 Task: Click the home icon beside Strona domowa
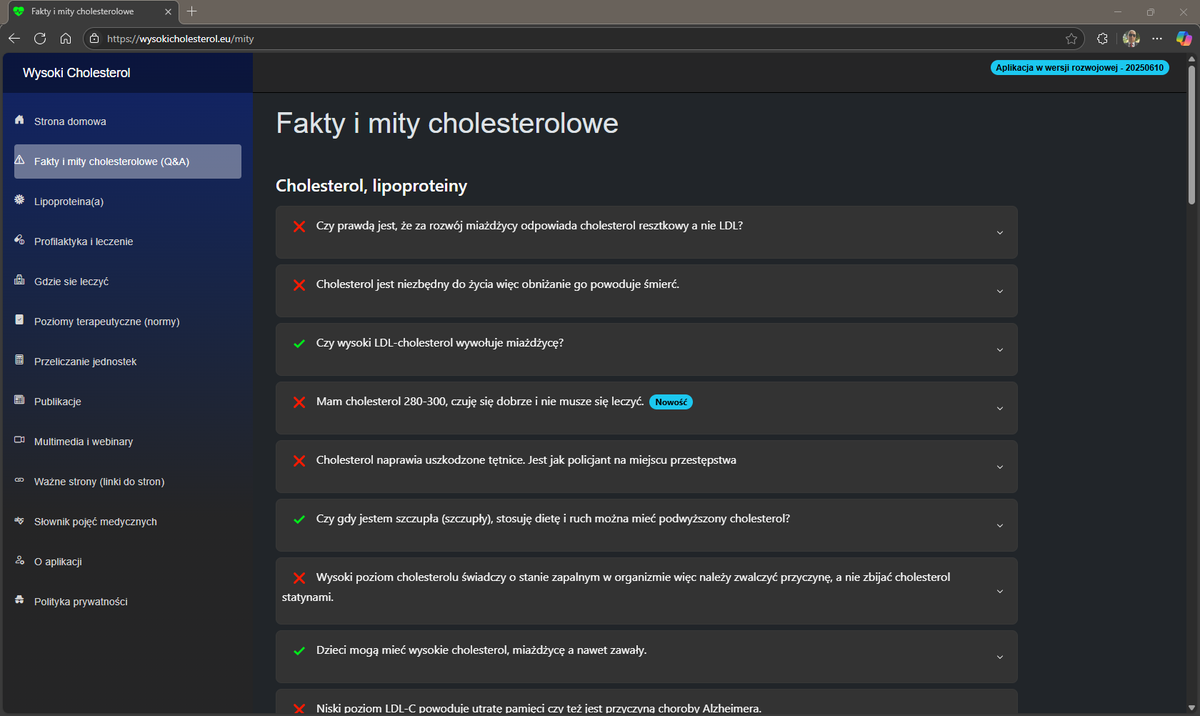(x=19, y=121)
